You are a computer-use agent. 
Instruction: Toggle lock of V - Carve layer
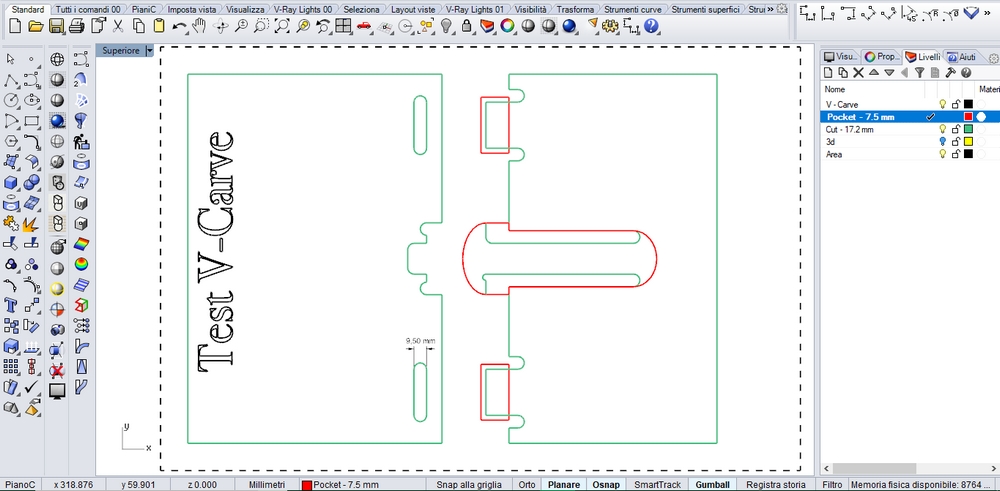[x=955, y=105]
